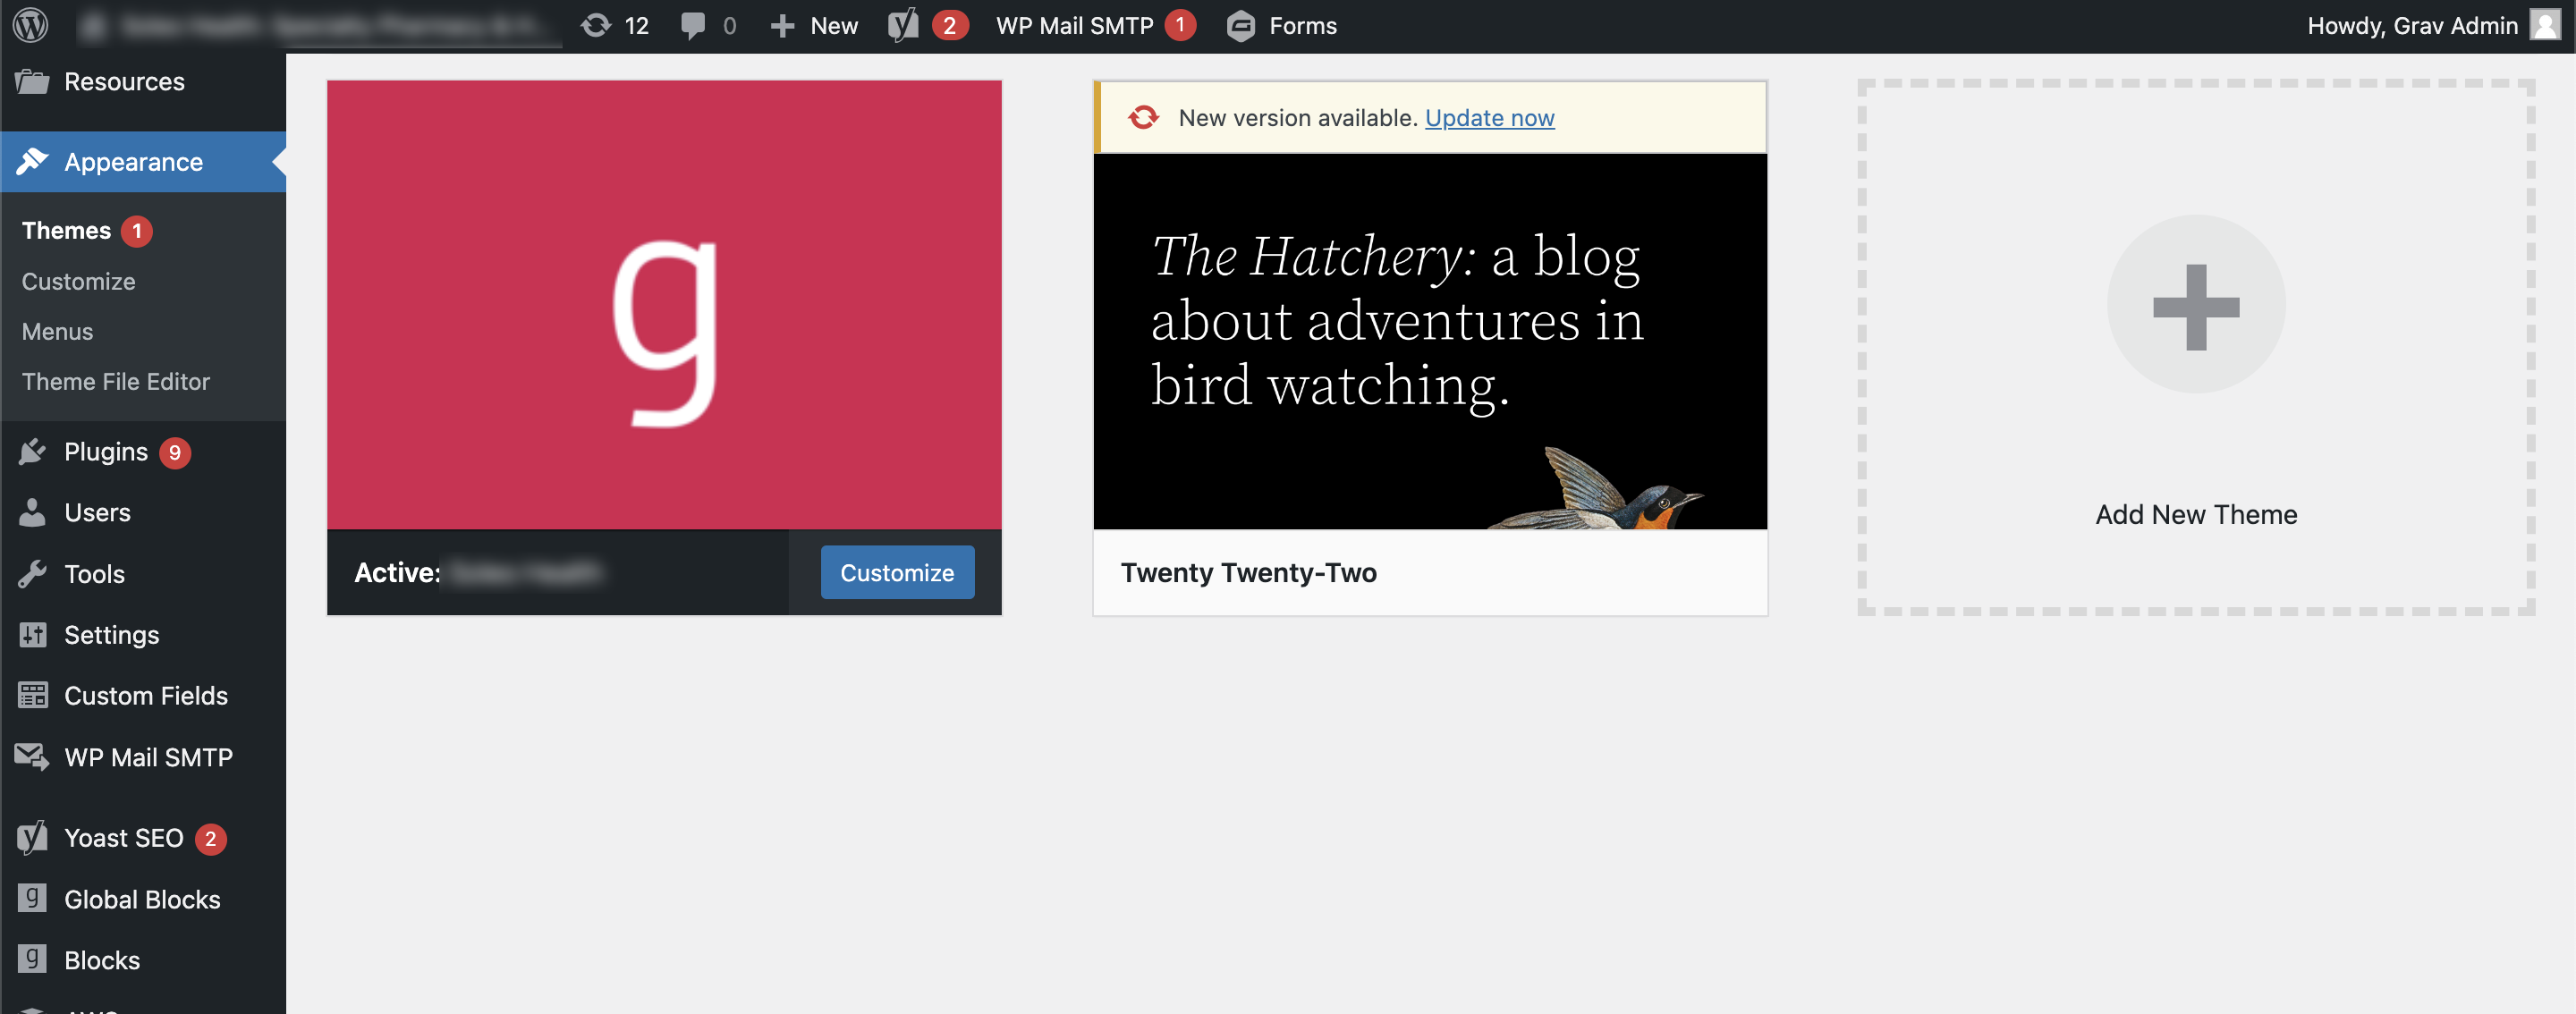The height and width of the screenshot is (1014, 2576).
Task: Click the Custom Fields table icon
Action: (32, 695)
